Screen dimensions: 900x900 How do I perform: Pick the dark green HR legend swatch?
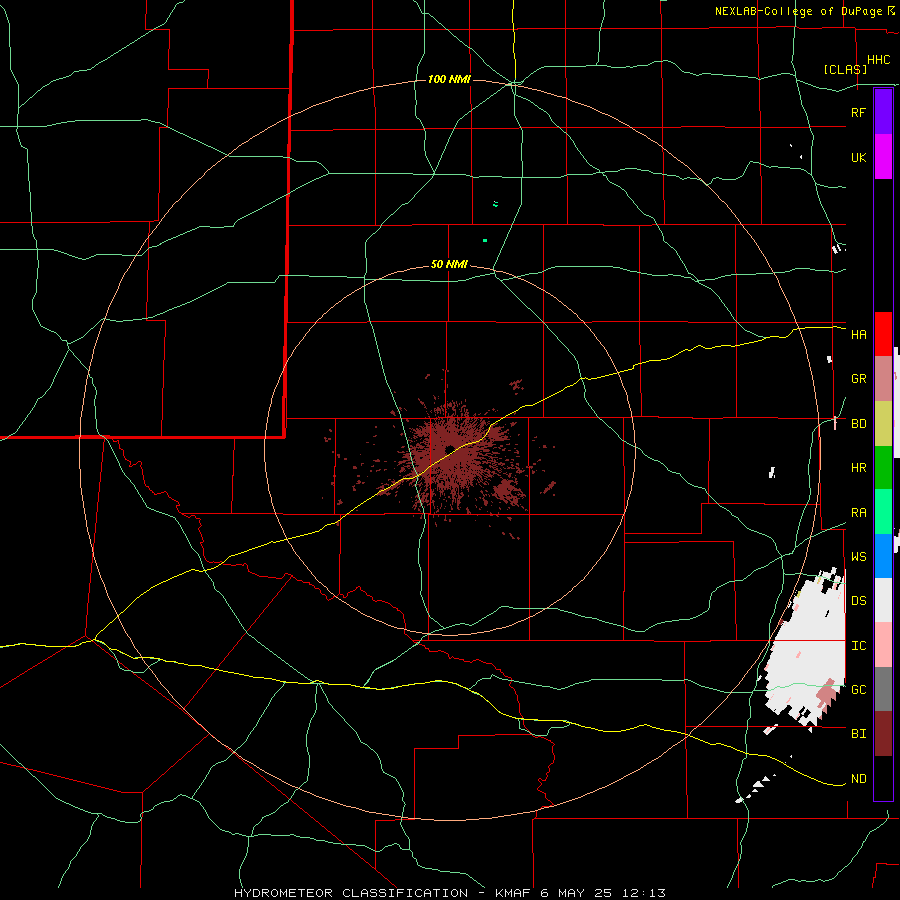[x=883, y=468]
